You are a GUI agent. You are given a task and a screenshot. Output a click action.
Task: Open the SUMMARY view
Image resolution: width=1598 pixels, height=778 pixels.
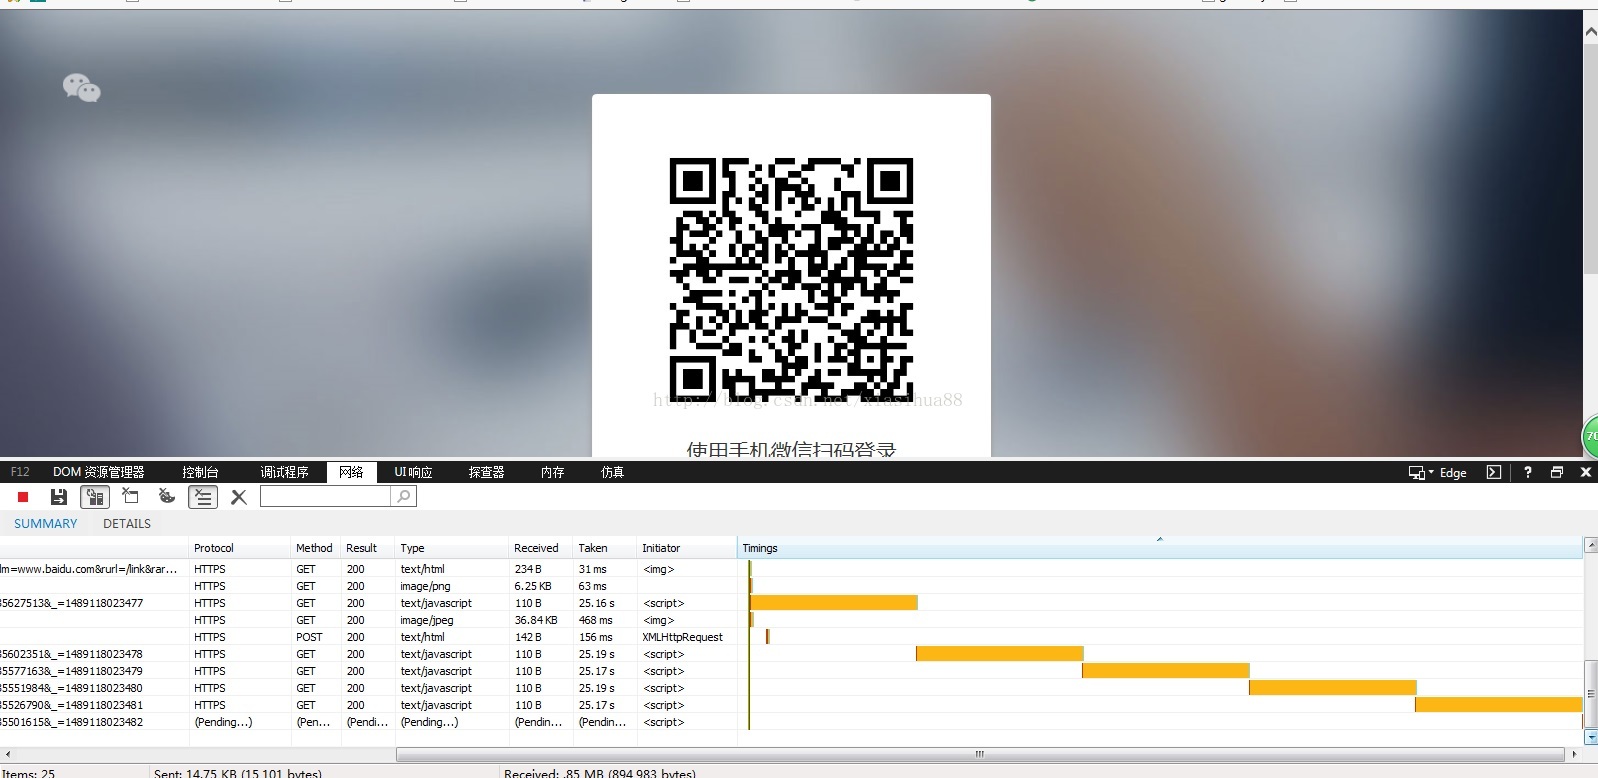coord(45,524)
